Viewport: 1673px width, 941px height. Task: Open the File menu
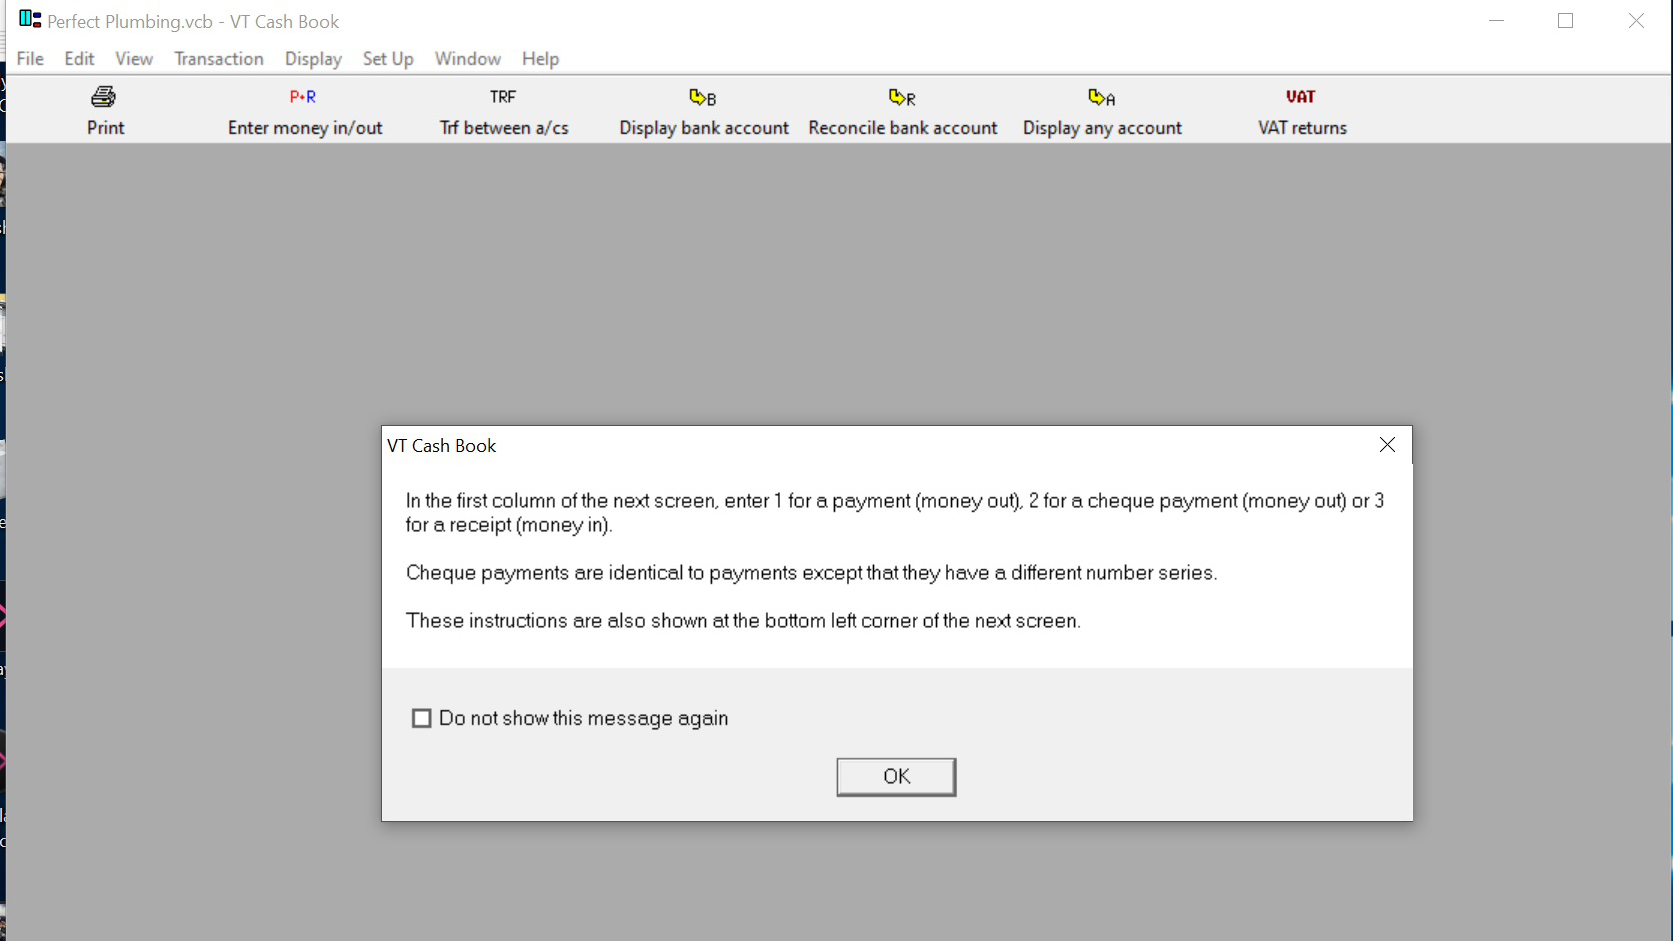point(30,59)
